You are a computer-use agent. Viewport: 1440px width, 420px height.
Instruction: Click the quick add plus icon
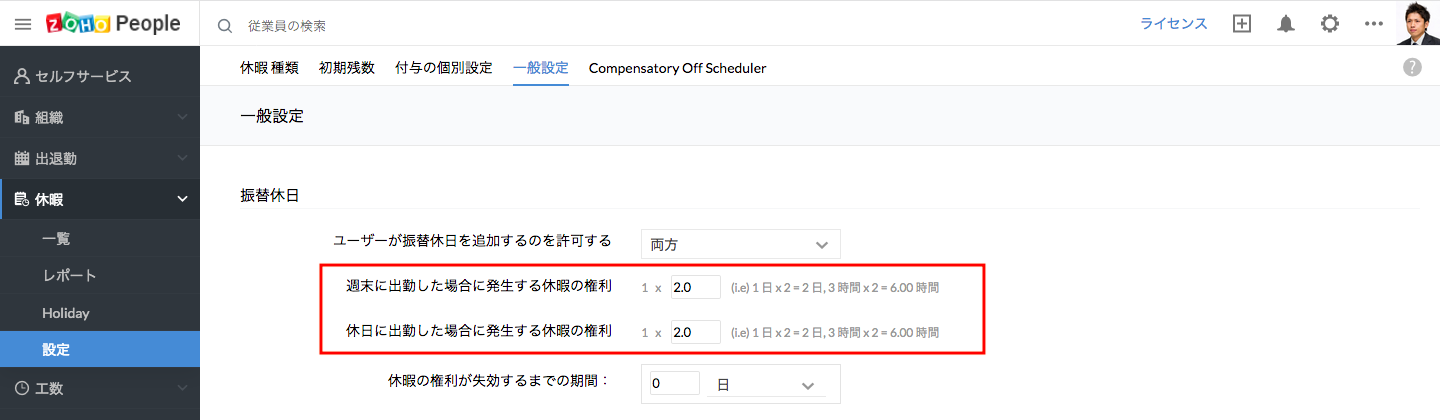click(x=1242, y=24)
